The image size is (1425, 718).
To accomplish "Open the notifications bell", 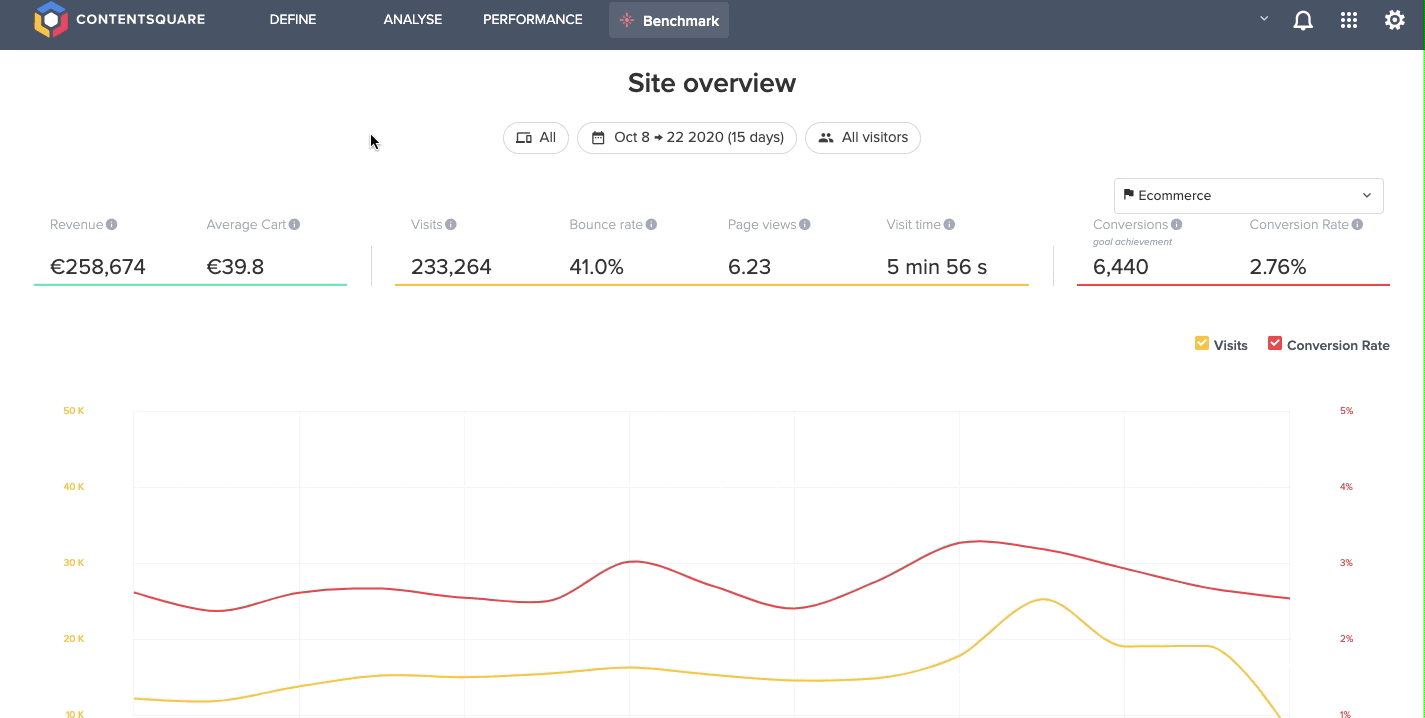I will pyautogui.click(x=1303, y=20).
